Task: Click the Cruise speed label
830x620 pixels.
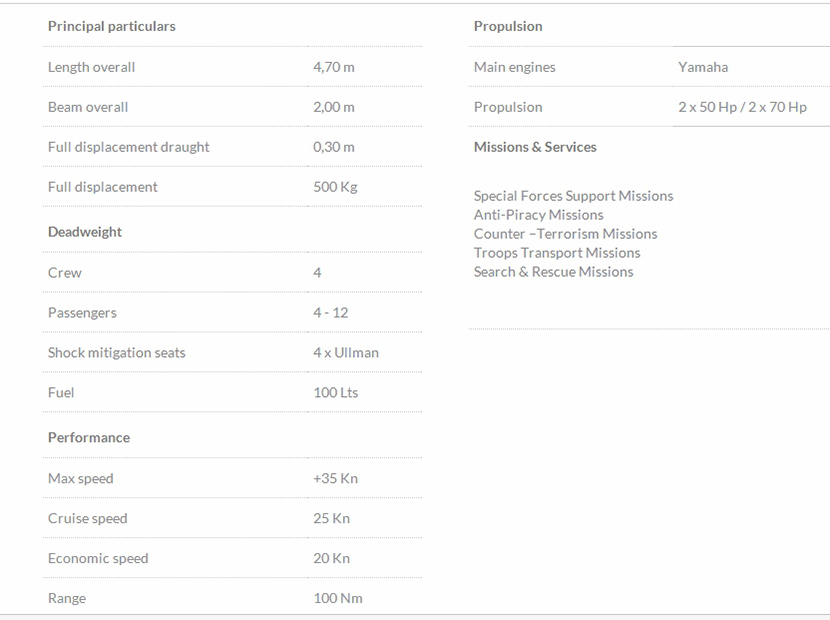Action: [x=88, y=519]
